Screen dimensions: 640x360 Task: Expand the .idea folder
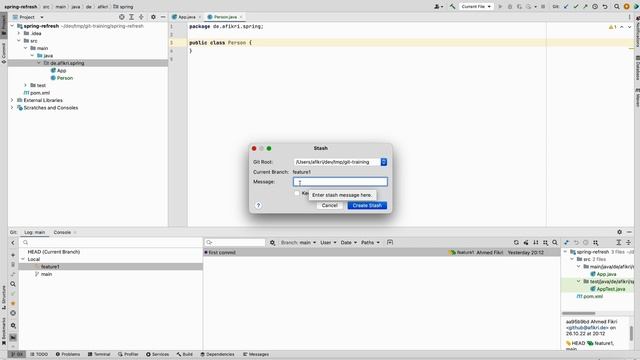tap(19, 33)
